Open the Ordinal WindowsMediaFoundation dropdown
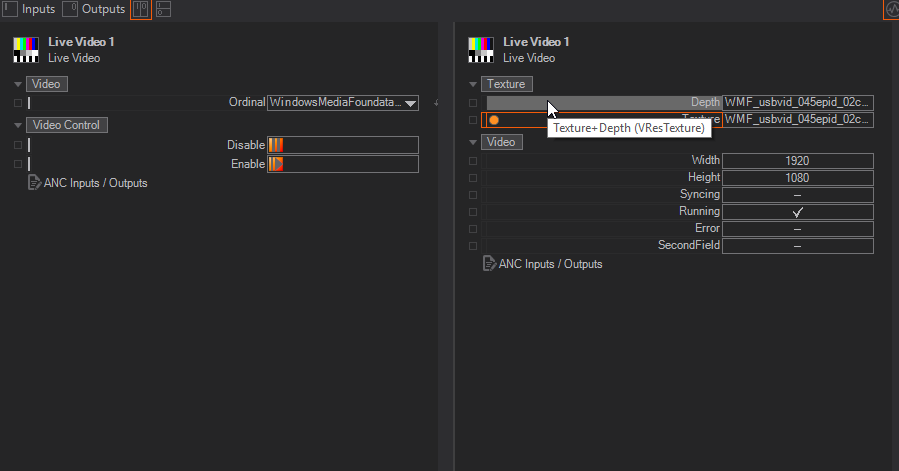Image resolution: width=899 pixels, height=471 pixels. 410,103
